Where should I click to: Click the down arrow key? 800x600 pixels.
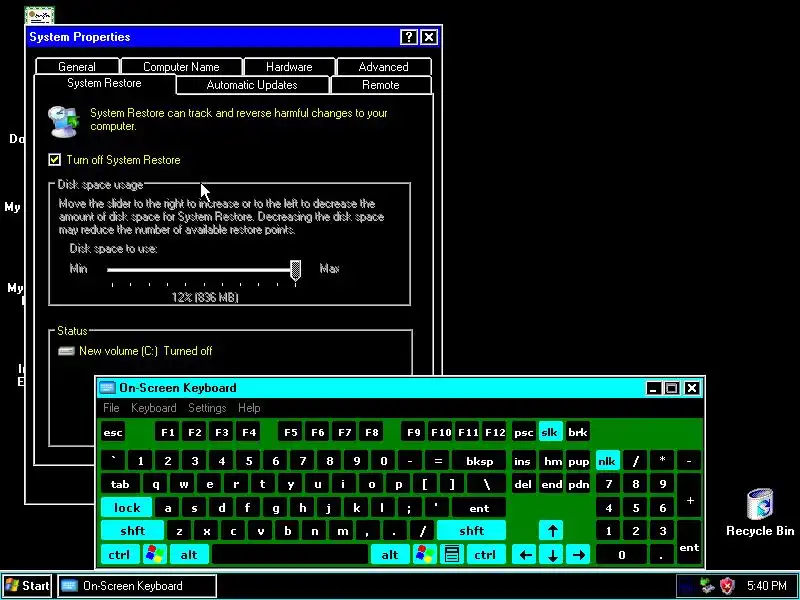[552, 555]
